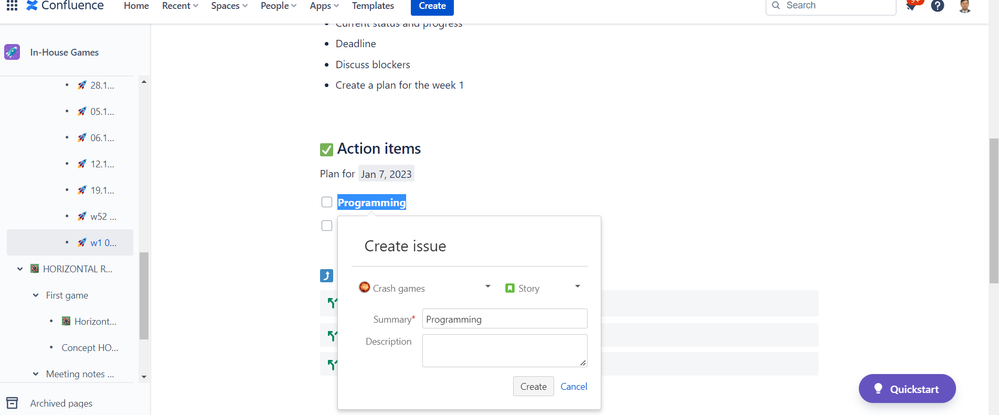
Task: Click the In-House Games space icon
Action: tap(12, 52)
